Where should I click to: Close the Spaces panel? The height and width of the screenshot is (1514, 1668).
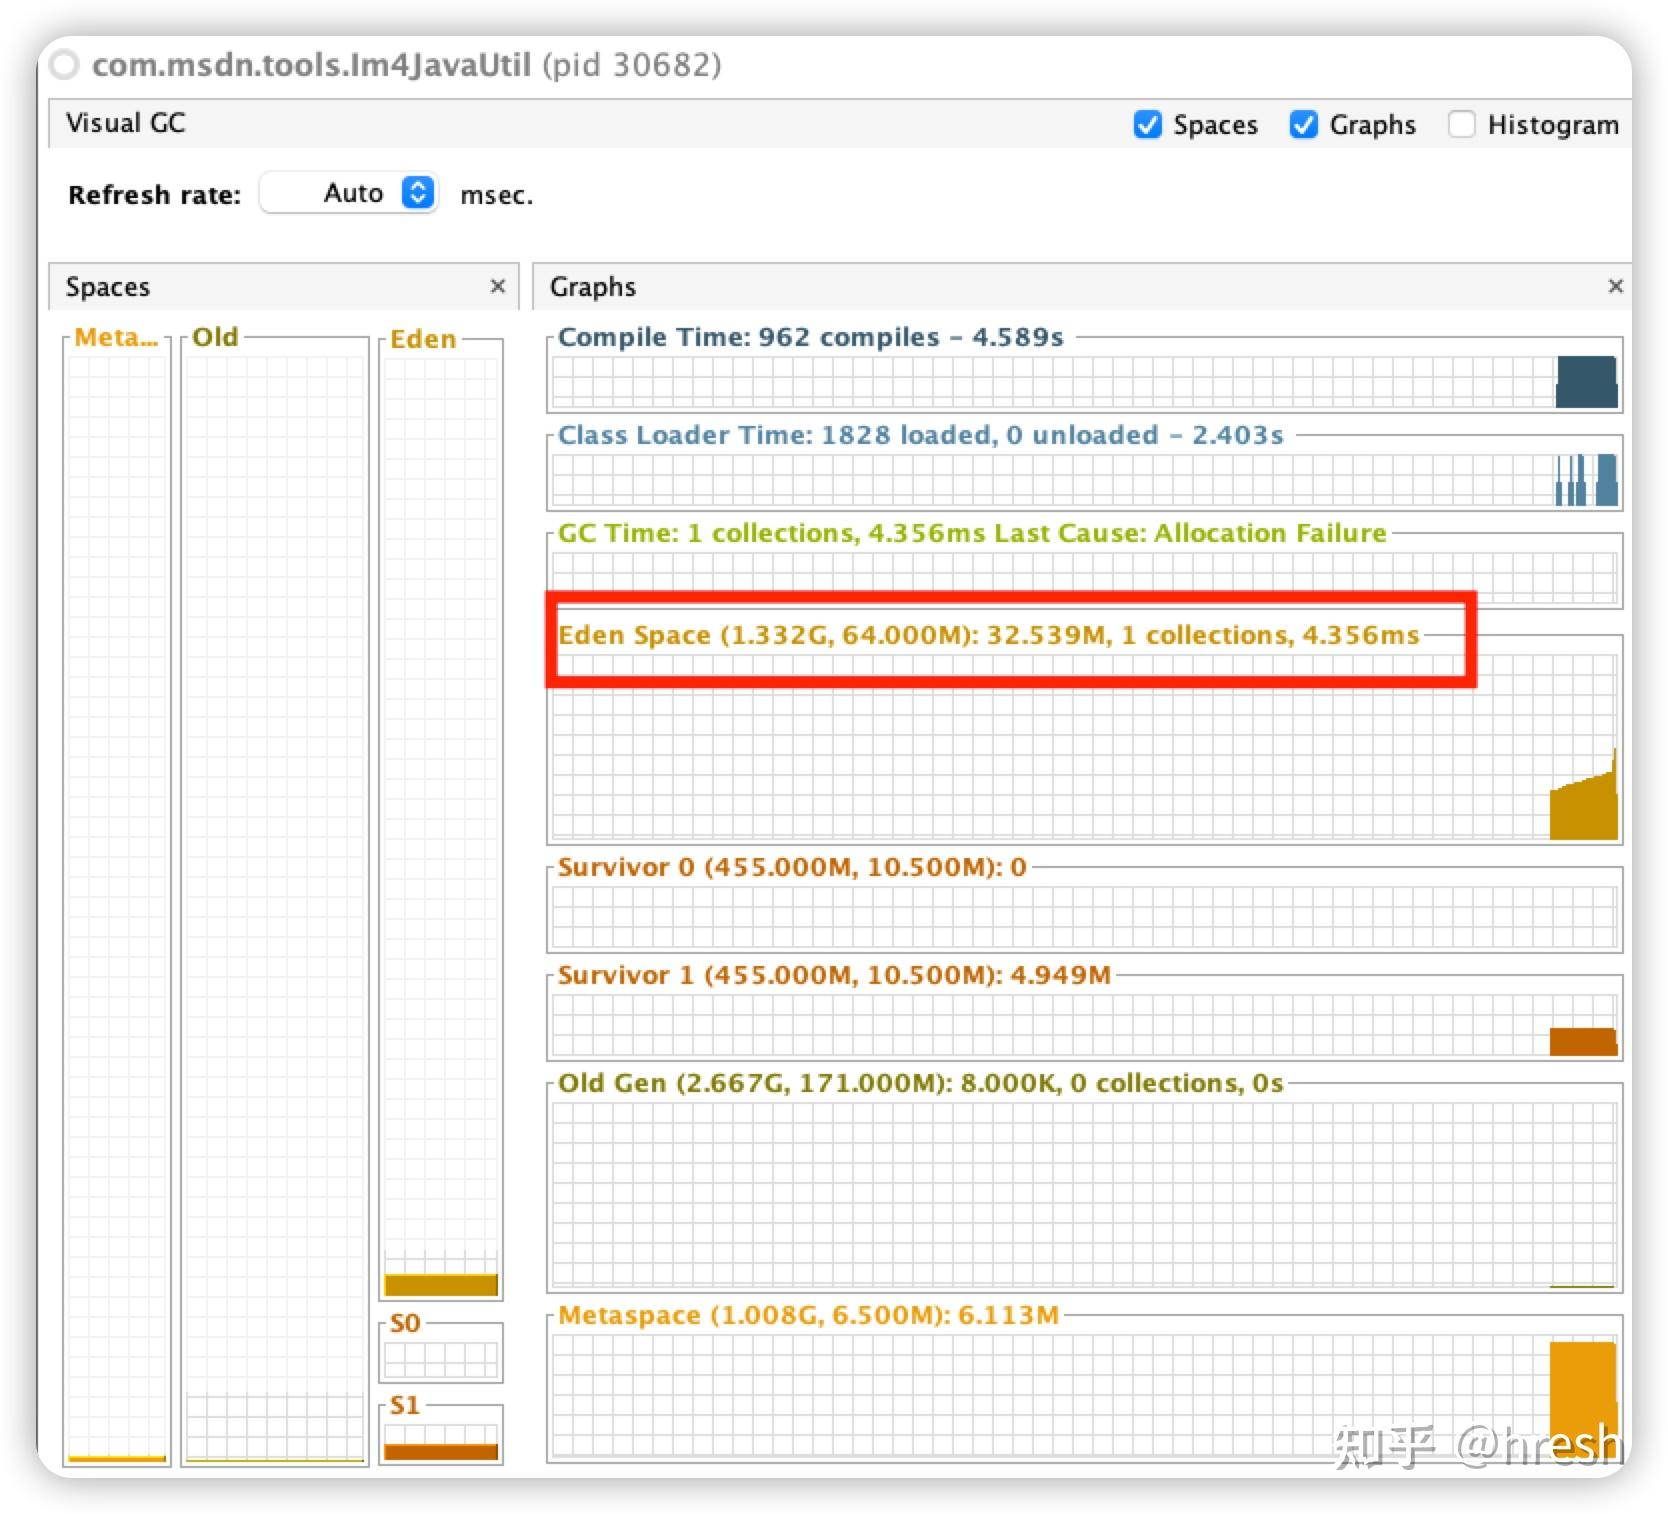pyautogui.click(x=498, y=286)
